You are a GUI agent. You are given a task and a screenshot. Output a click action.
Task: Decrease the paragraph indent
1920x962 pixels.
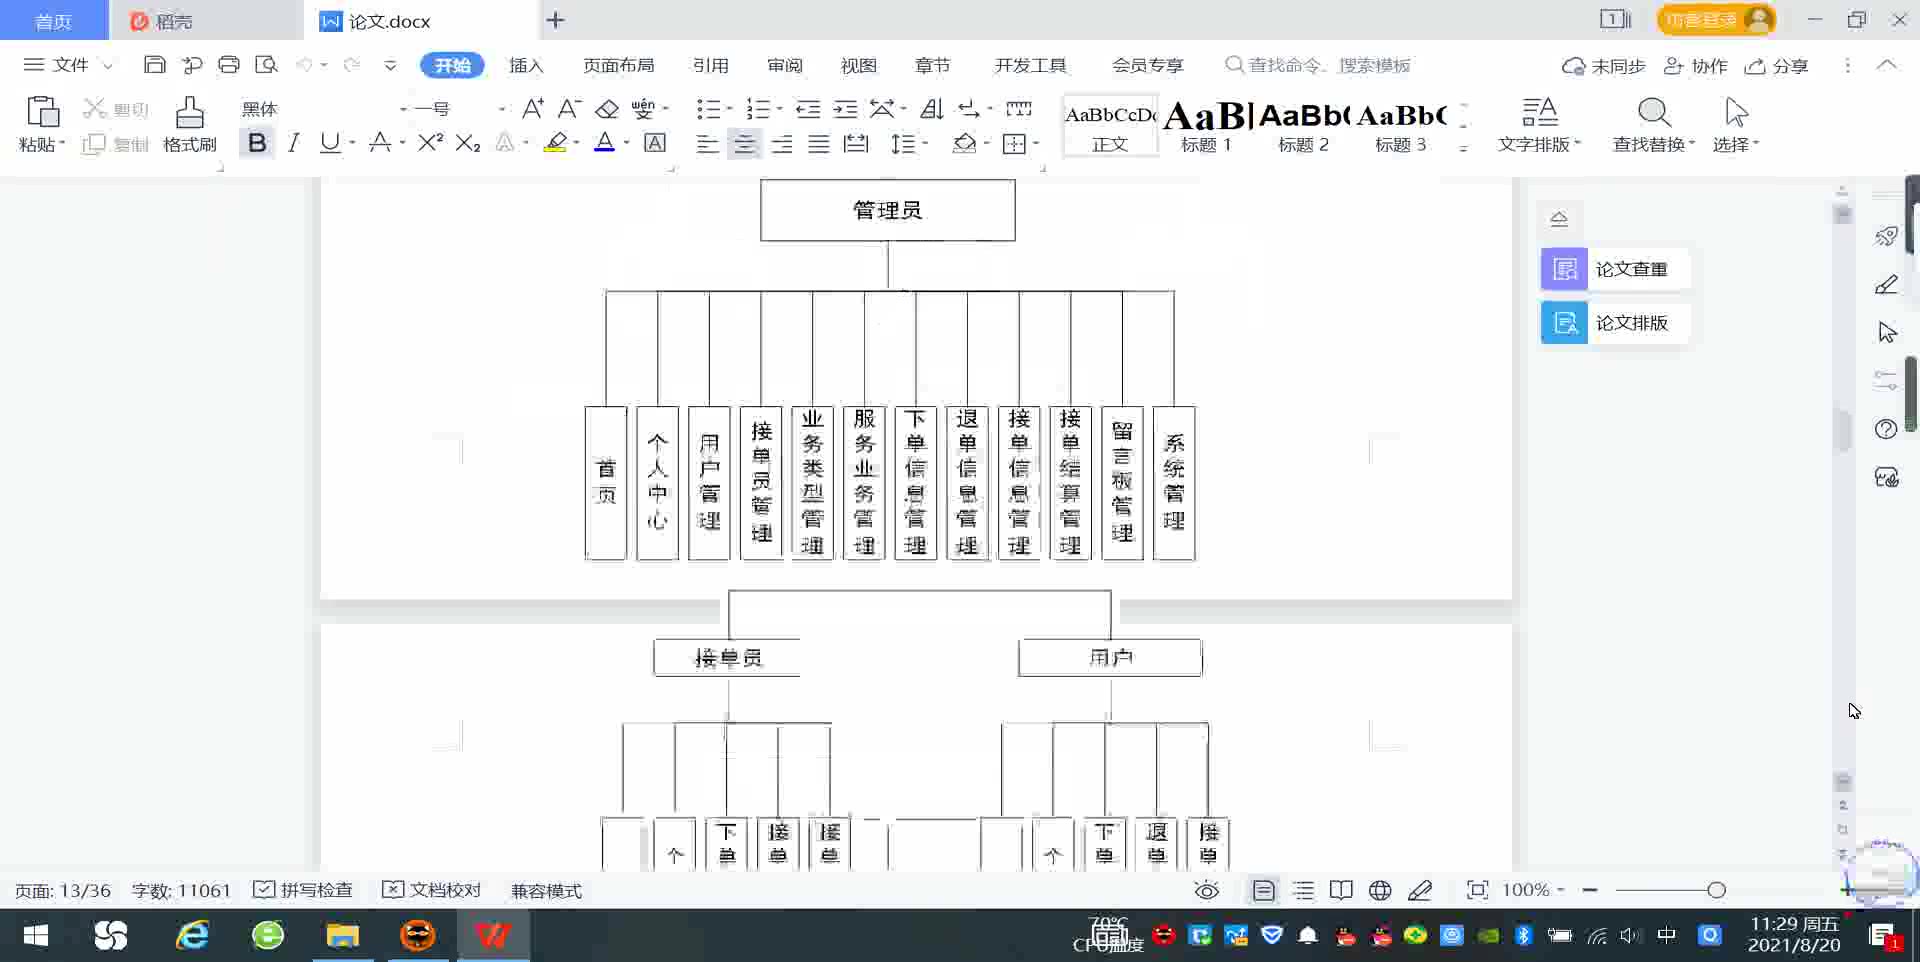[x=808, y=109]
